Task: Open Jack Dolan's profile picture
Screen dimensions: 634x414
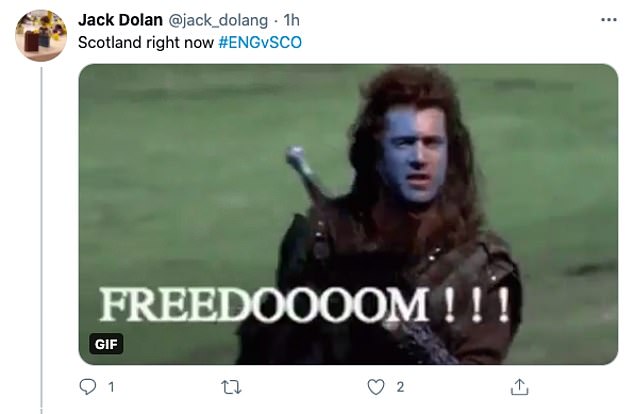Action: [x=41, y=36]
